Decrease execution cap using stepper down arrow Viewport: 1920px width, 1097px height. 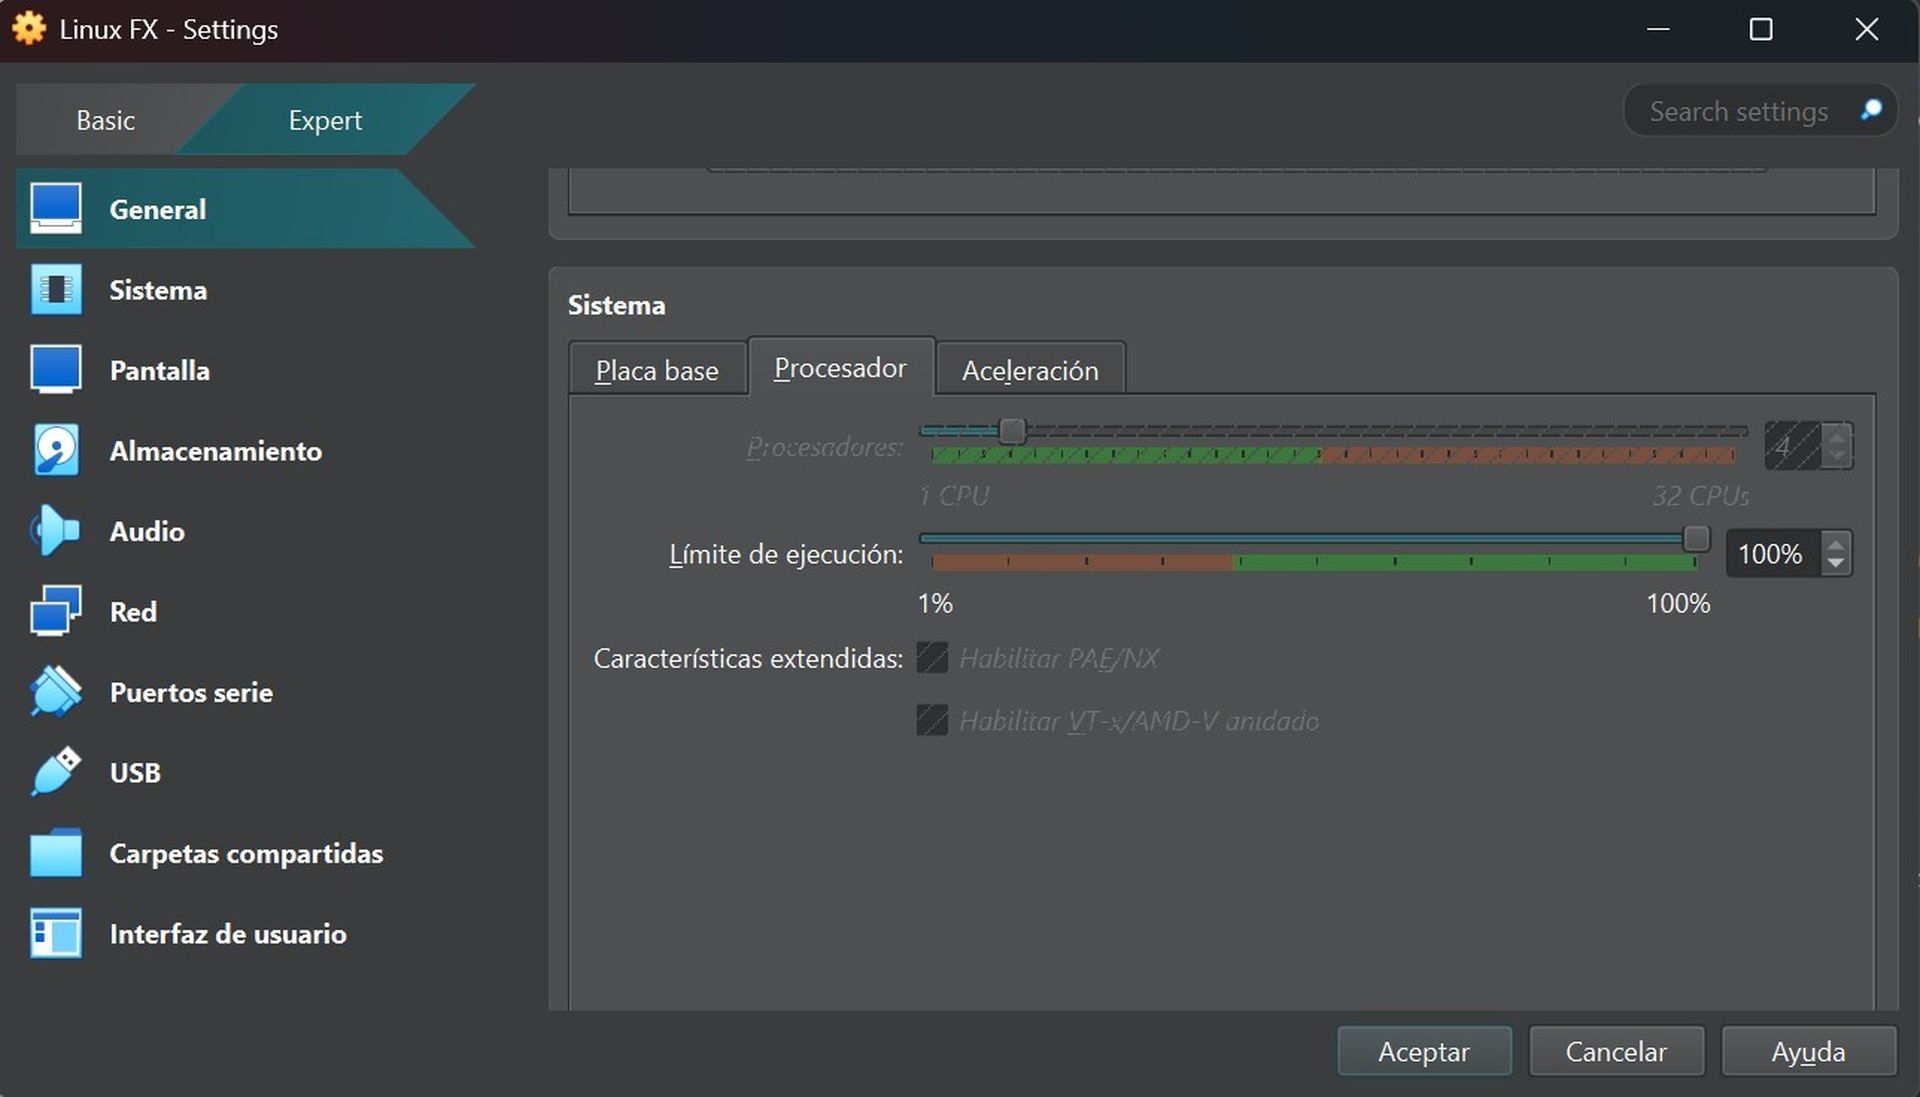1836,563
